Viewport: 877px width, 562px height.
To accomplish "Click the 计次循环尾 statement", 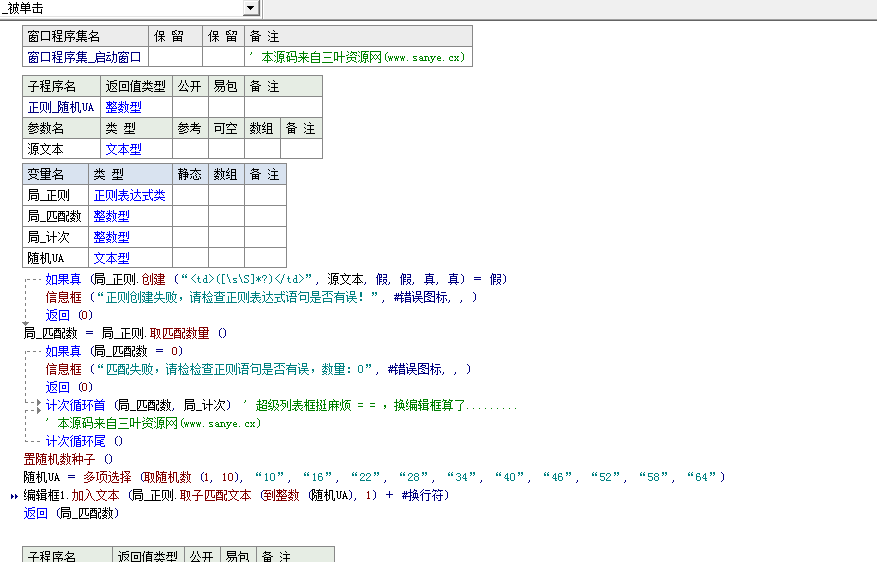I will 78,441.
